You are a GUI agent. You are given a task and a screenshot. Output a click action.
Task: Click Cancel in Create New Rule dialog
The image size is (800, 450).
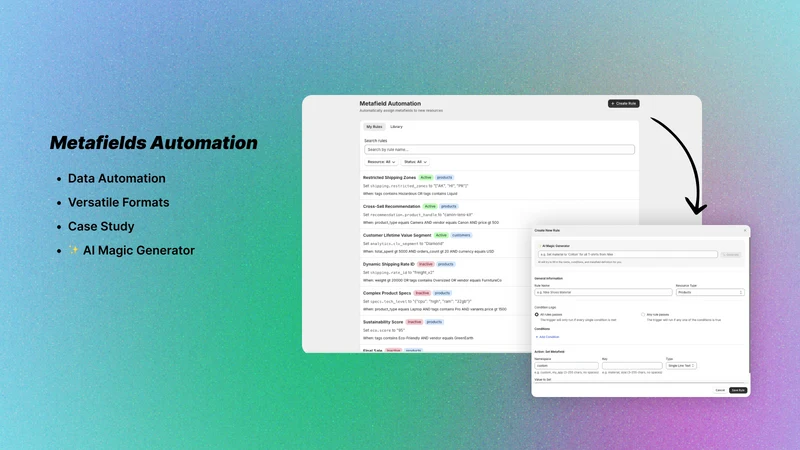pyautogui.click(x=720, y=390)
